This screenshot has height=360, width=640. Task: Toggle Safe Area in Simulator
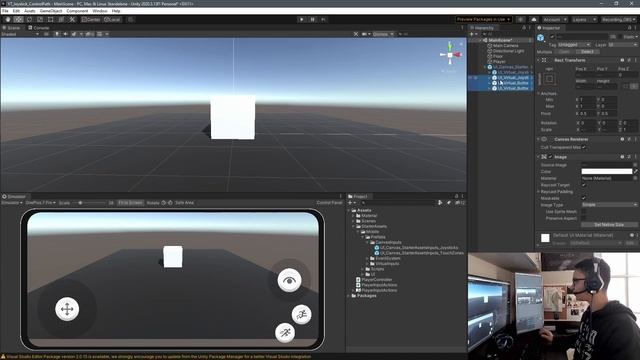point(184,203)
